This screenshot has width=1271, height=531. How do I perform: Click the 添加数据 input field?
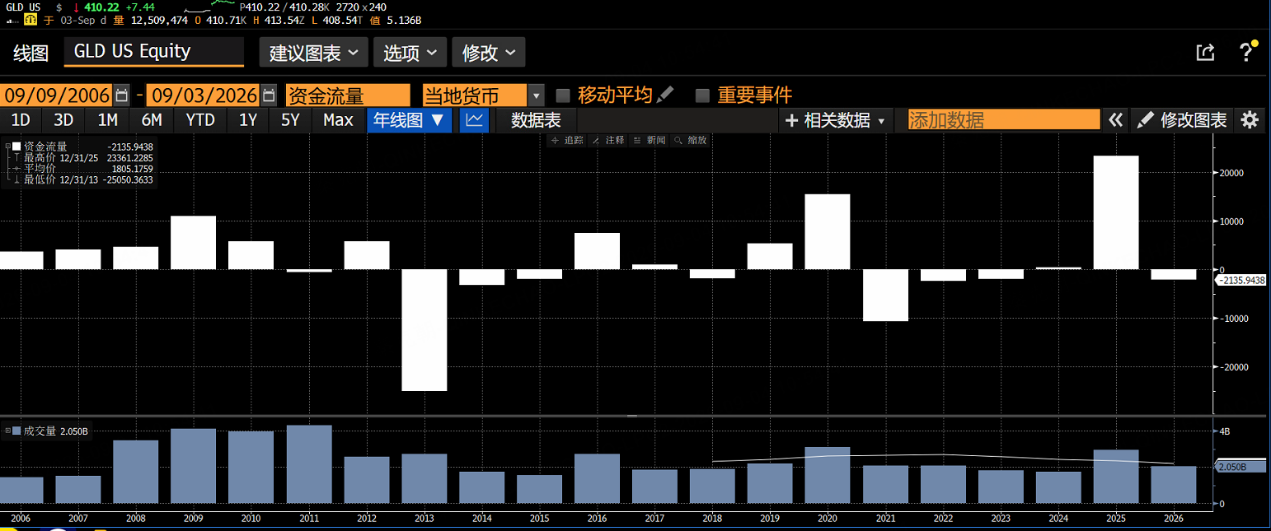1003,120
